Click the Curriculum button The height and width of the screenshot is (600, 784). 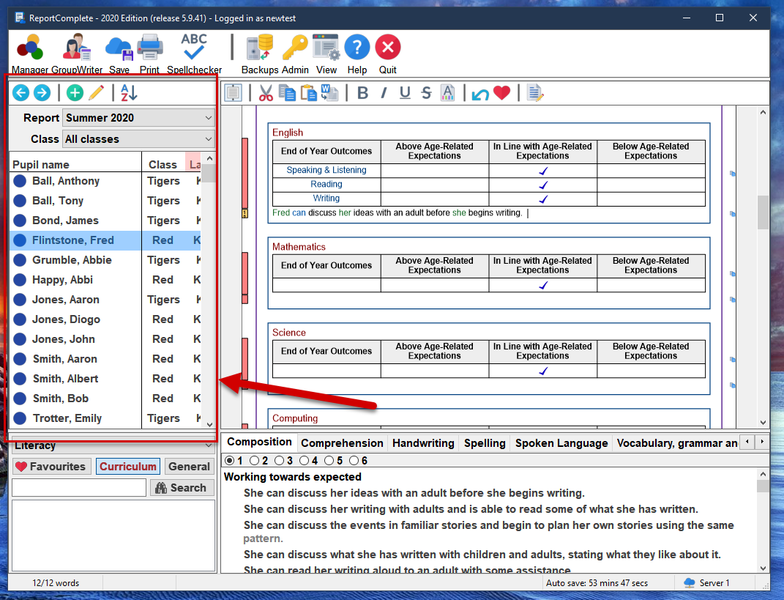point(128,466)
